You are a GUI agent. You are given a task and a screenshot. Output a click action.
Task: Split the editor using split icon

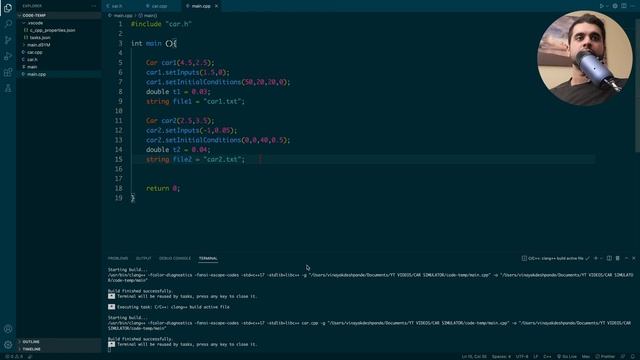point(624,6)
